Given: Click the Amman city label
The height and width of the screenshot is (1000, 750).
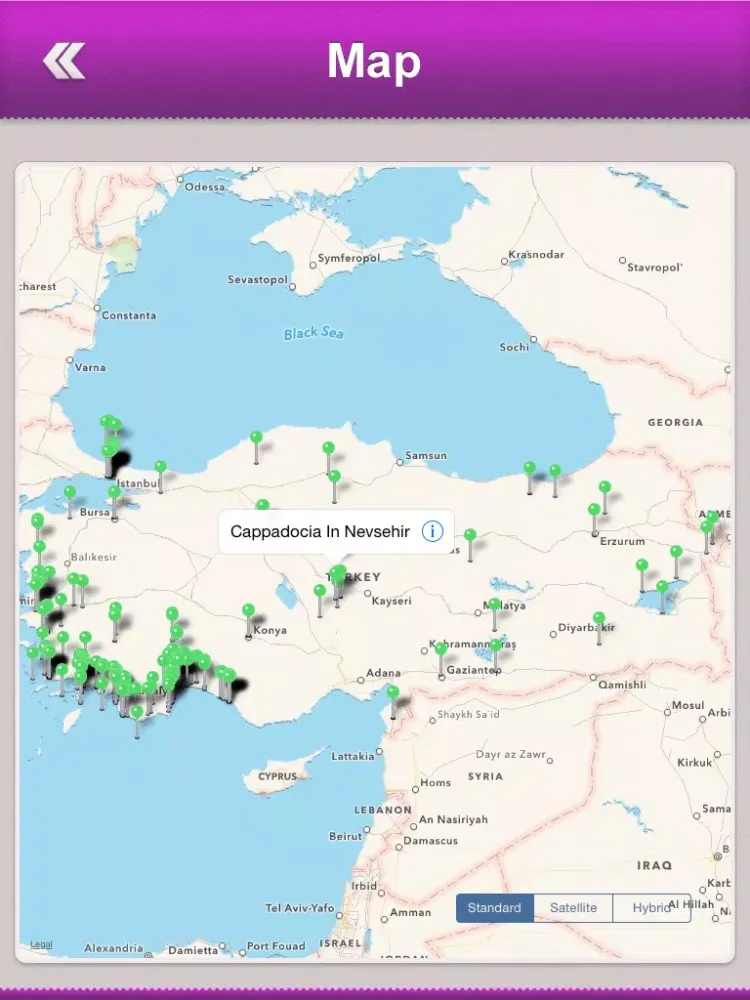Looking at the screenshot, I should 410,913.
